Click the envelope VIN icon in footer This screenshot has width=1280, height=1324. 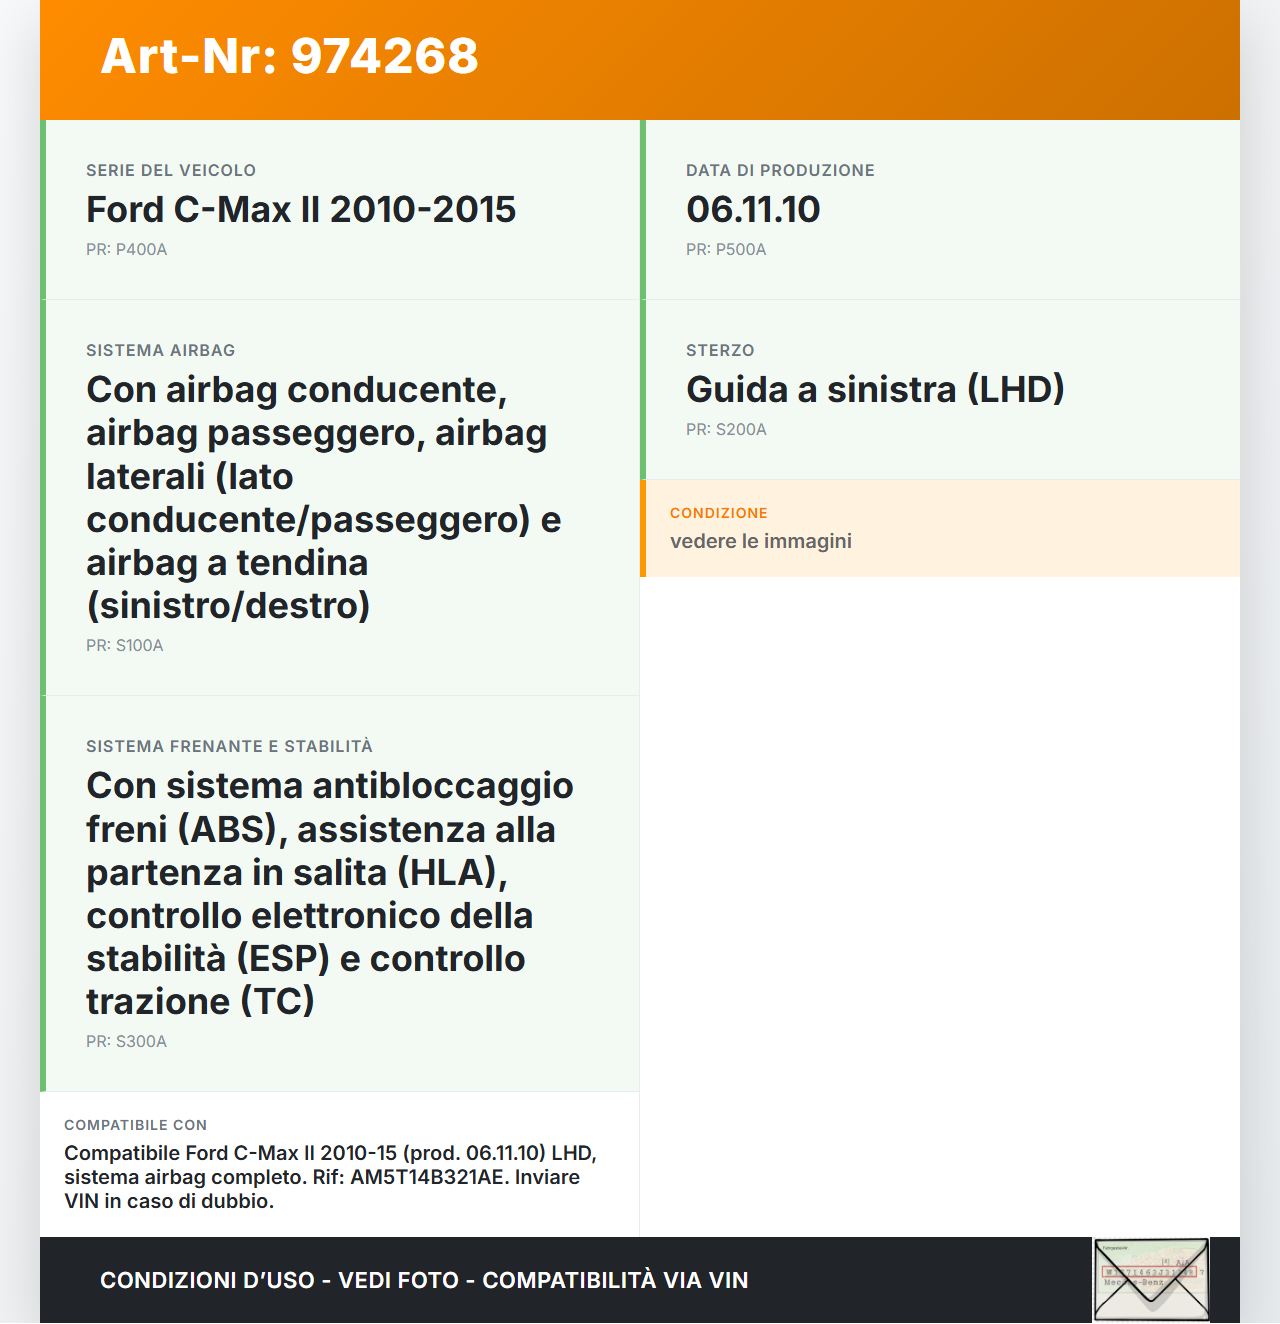point(1151,1279)
